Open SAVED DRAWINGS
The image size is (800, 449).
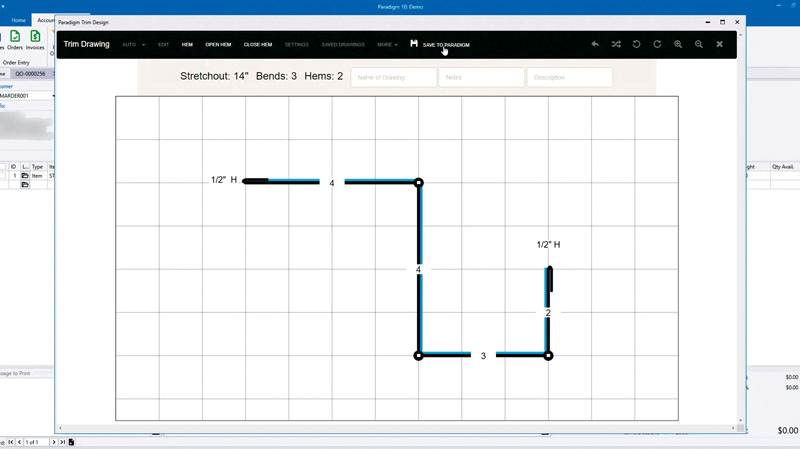tap(343, 44)
